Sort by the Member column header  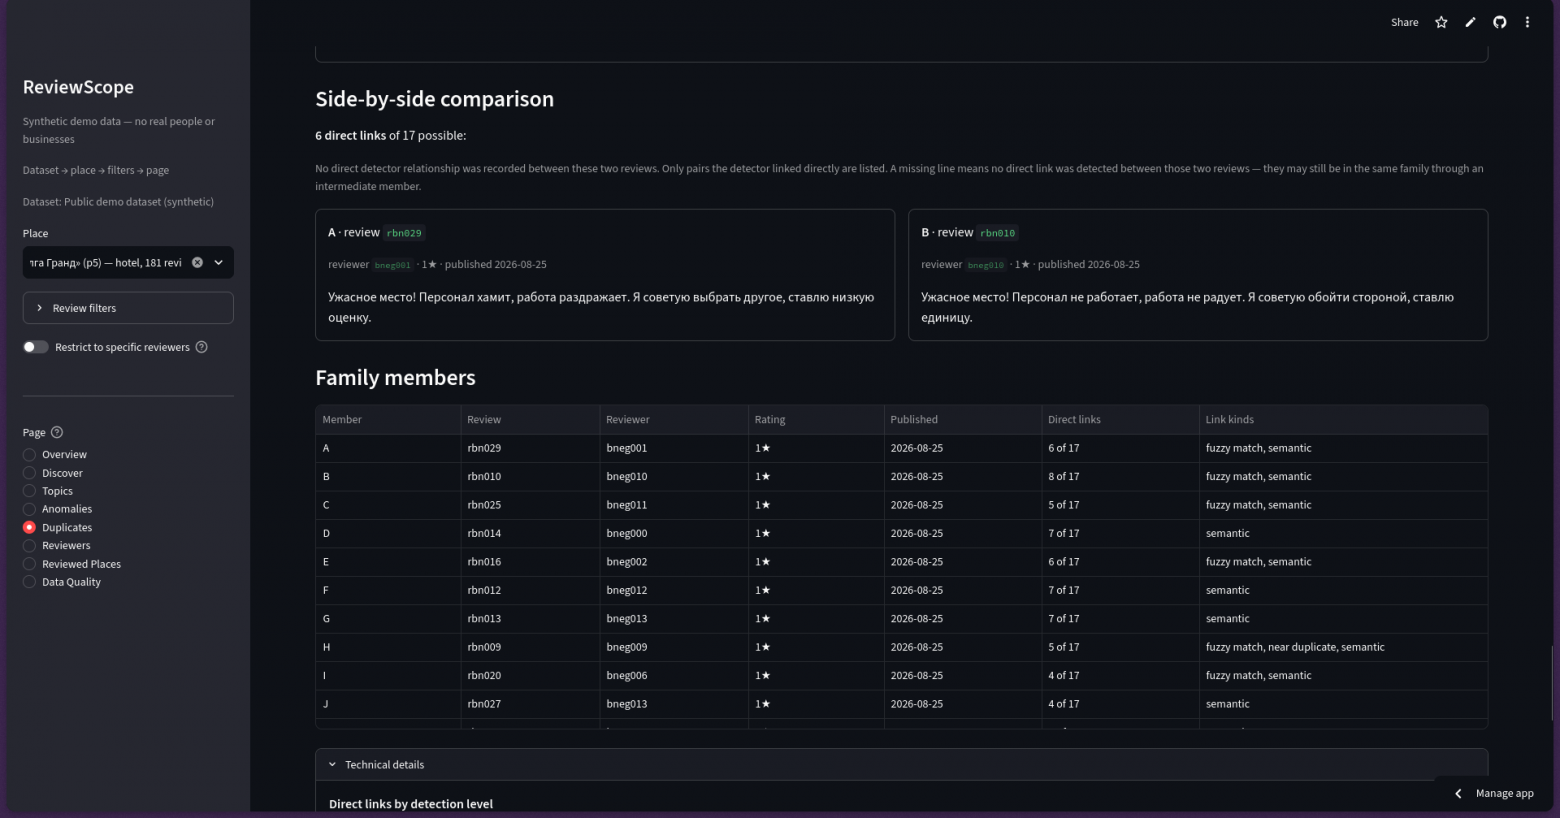coord(387,420)
